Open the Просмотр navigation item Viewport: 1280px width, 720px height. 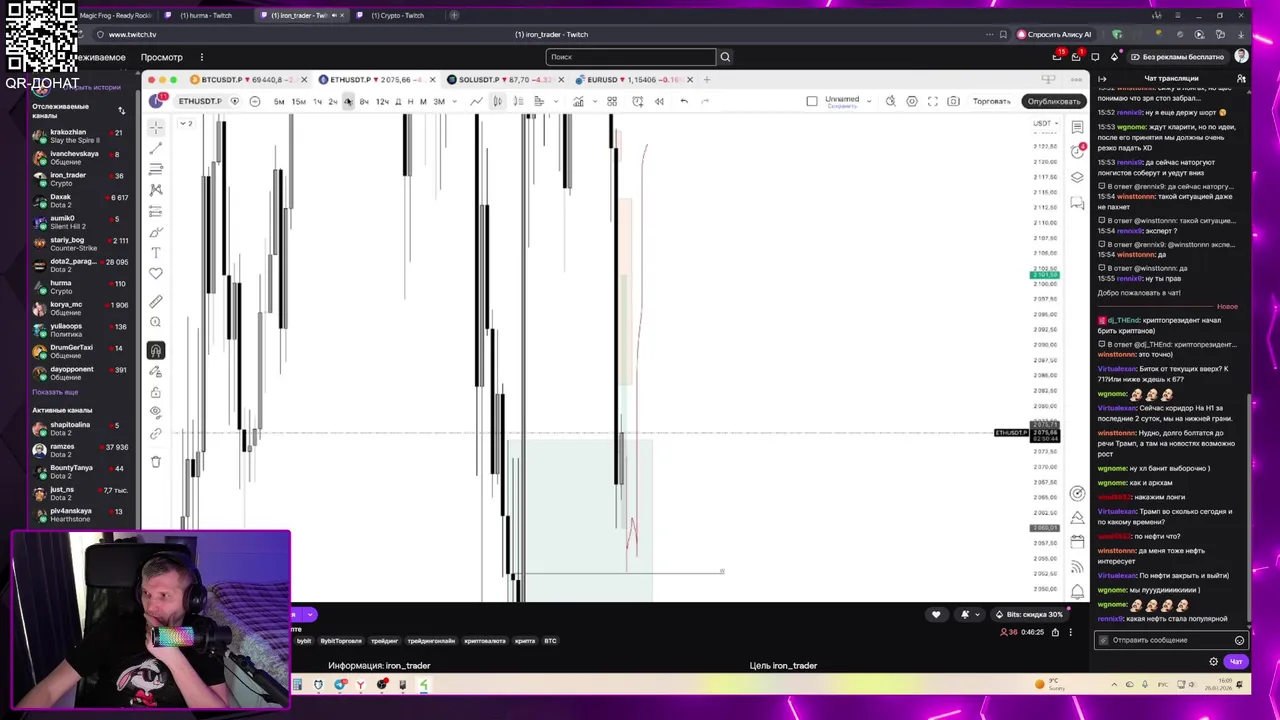[162, 57]
